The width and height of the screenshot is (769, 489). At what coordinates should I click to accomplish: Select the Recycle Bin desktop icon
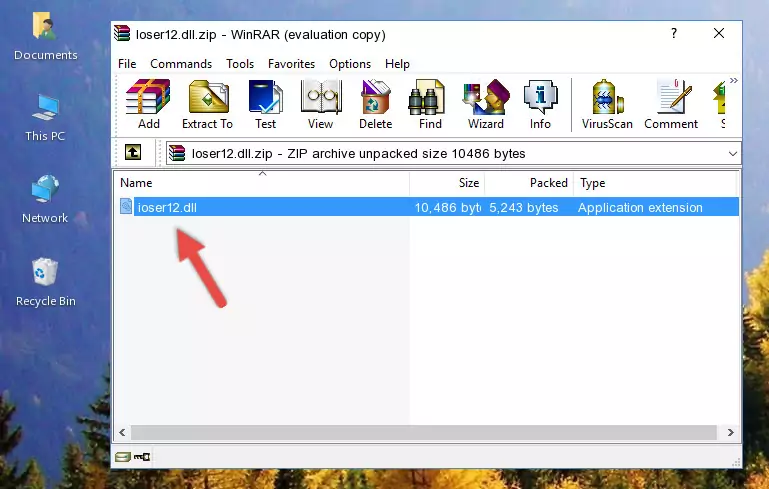pyautogui.click(x=45, y=282)
